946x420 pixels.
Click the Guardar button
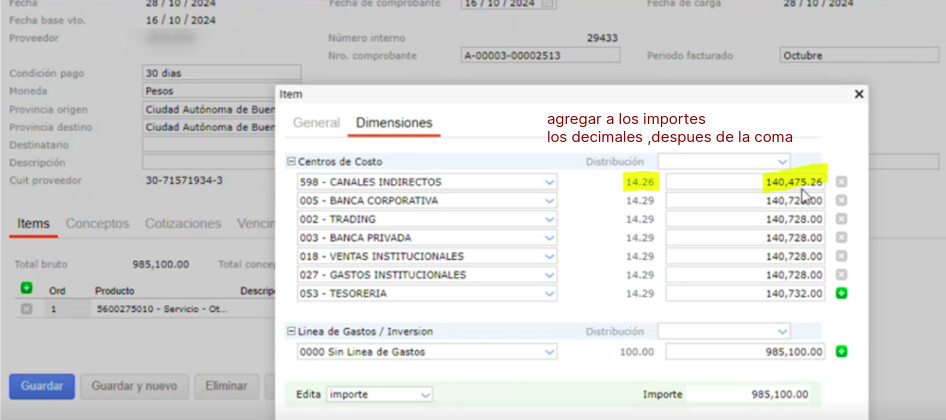41,386
